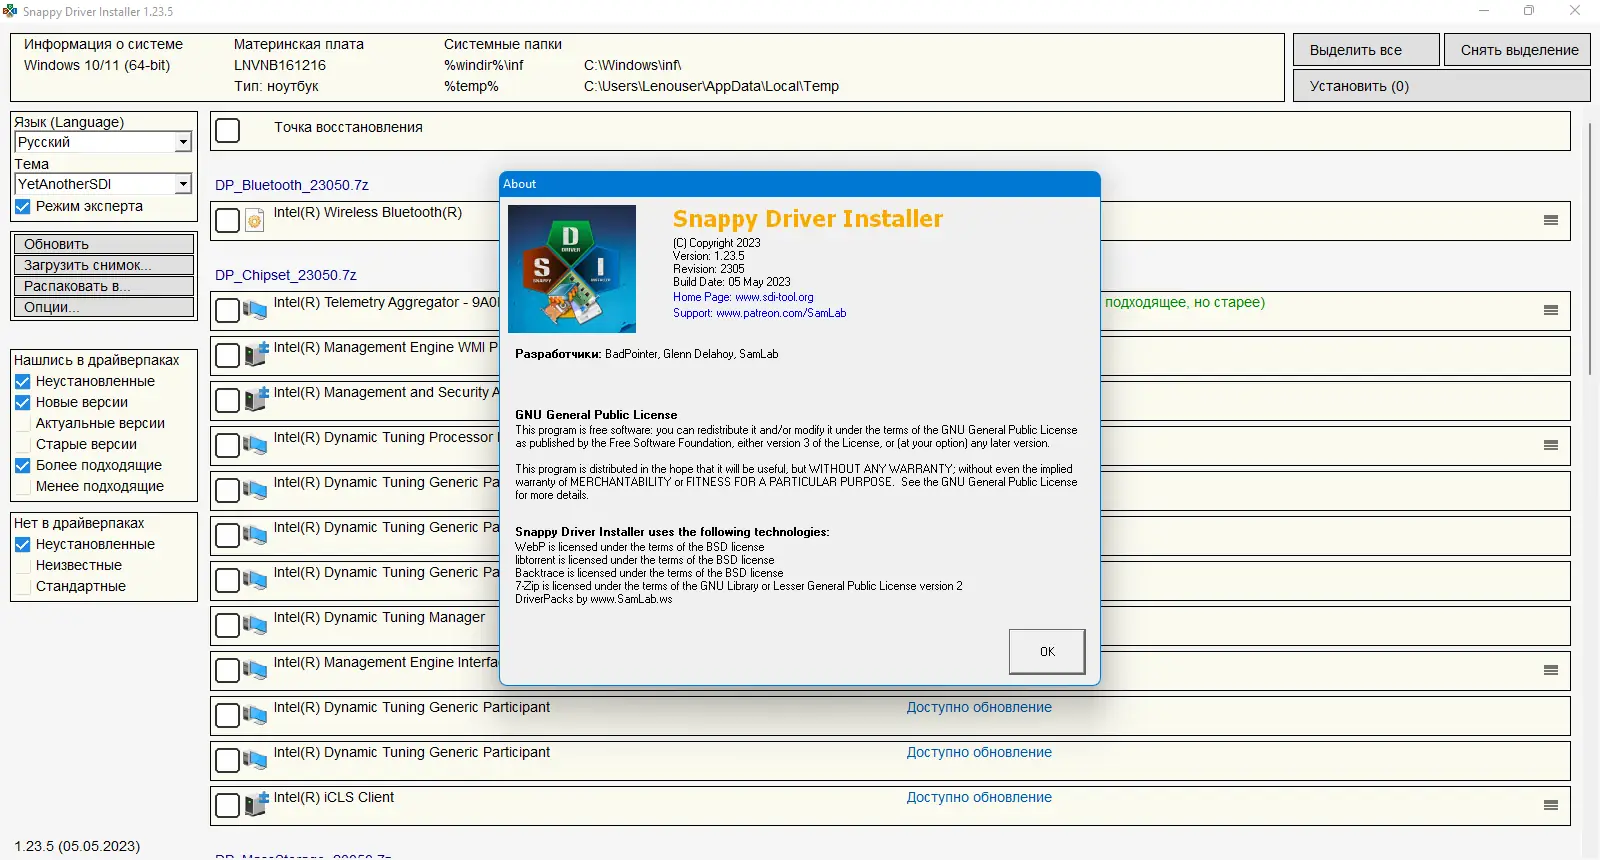Click Доступно обновление on the iCLS Client row

click(x=979, y=797)
